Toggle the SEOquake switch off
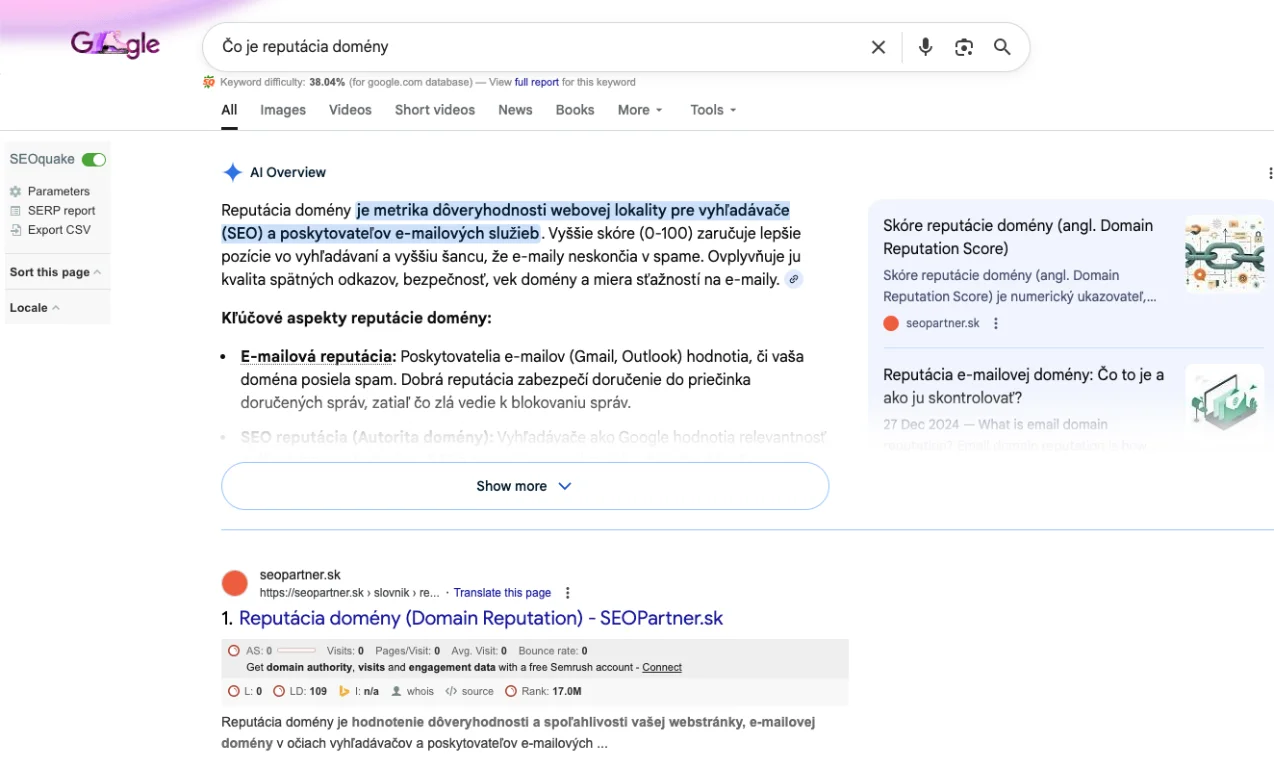This screenshot has height=768, width=1274. coord(94,159)
